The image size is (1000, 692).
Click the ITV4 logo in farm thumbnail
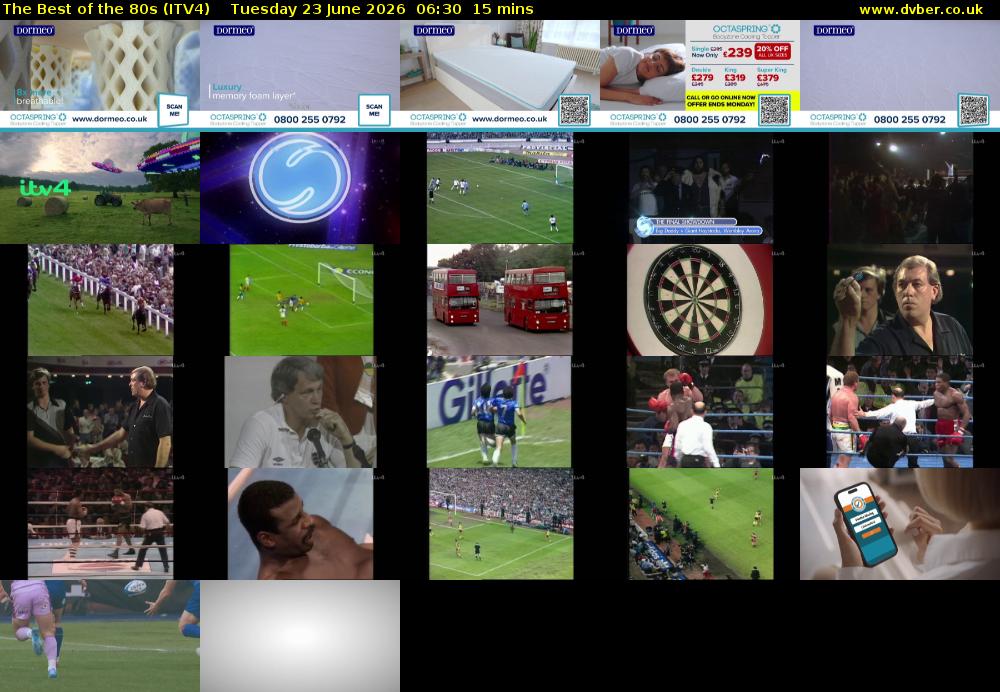45,188
